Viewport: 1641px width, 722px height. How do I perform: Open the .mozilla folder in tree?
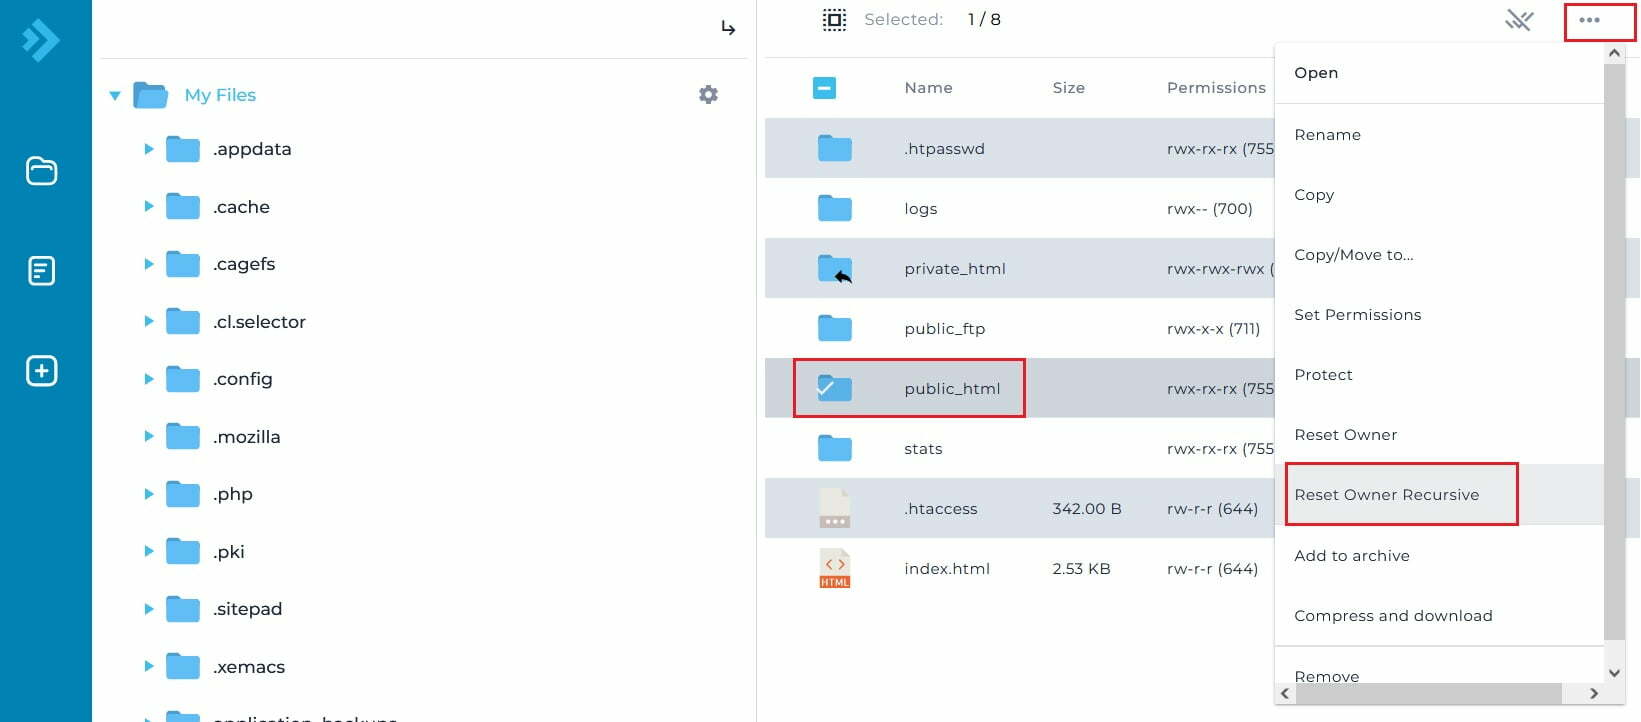click(246, 437)
